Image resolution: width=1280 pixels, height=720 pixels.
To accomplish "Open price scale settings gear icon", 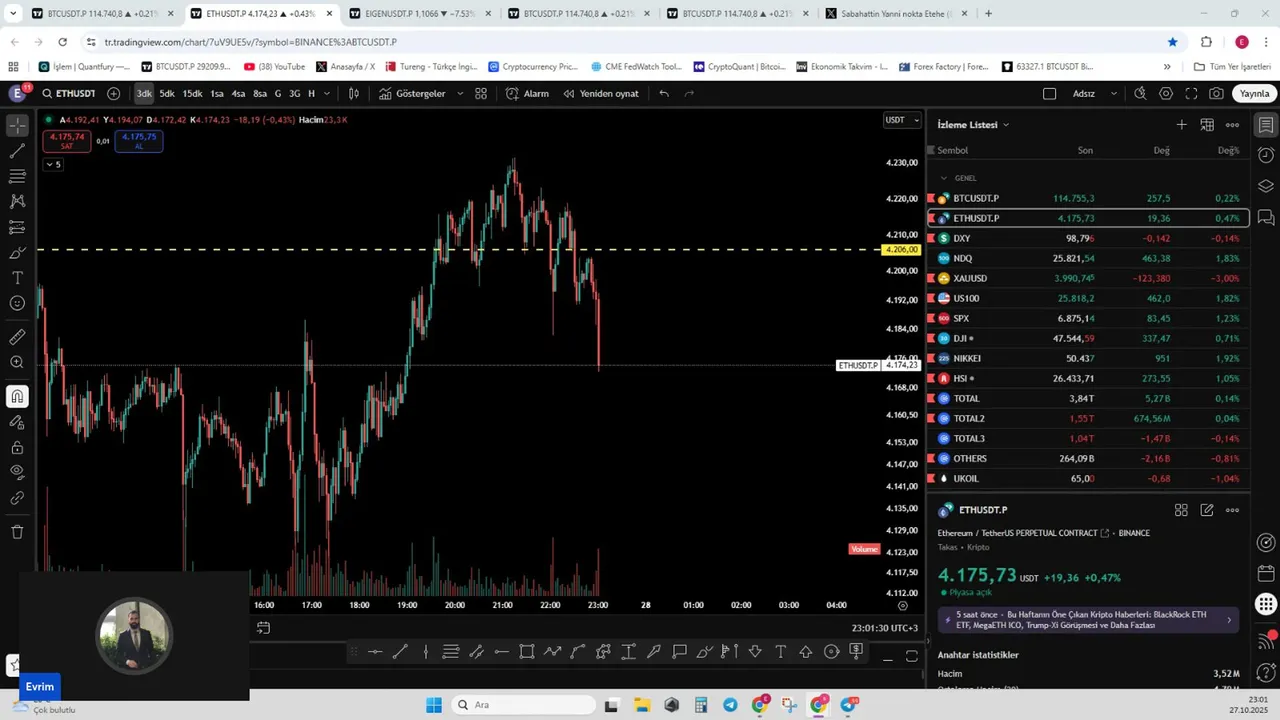I will coord(903,605).
